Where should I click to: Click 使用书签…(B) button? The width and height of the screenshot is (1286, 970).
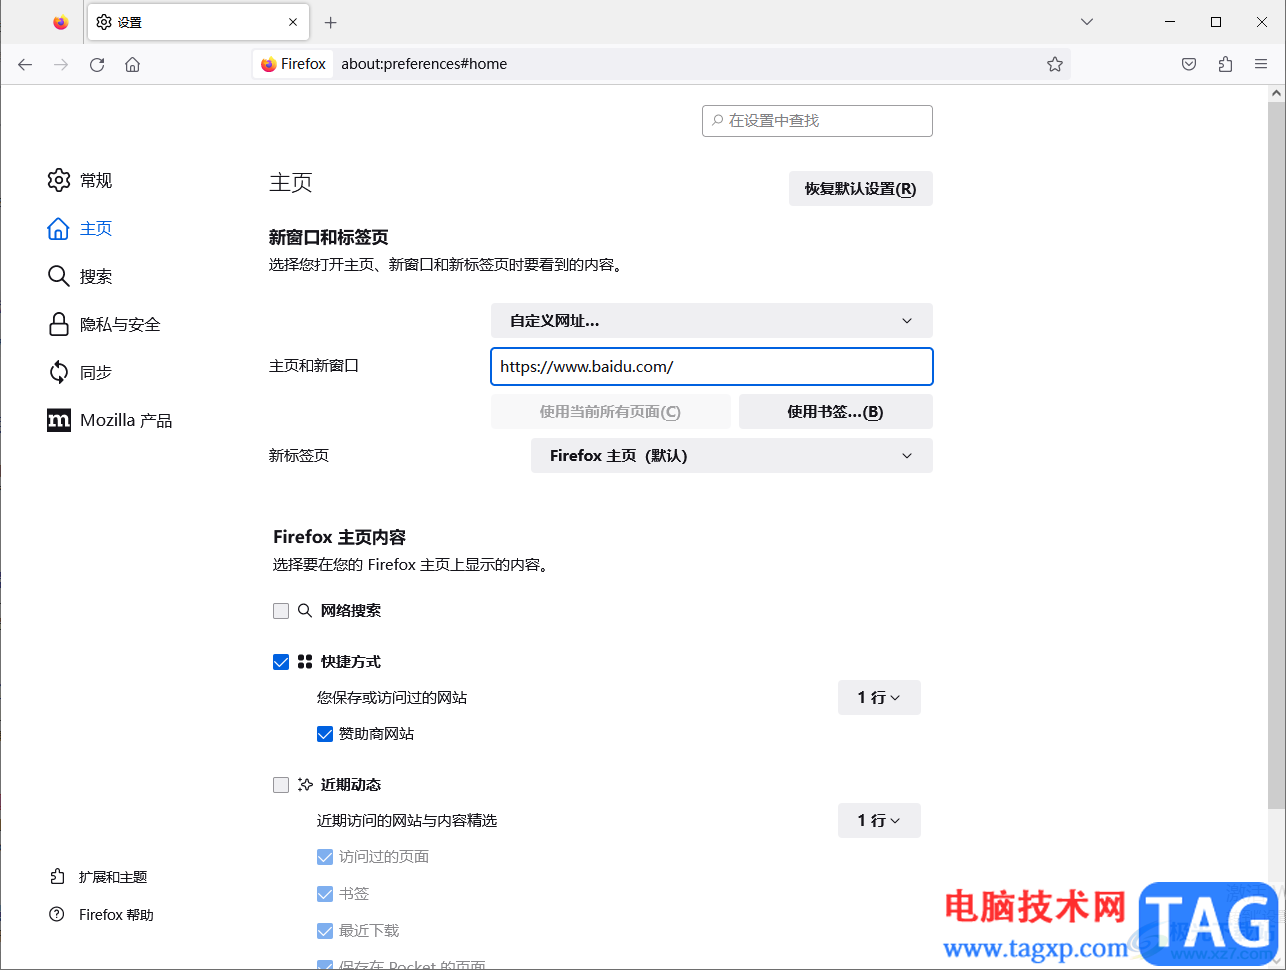836,412
